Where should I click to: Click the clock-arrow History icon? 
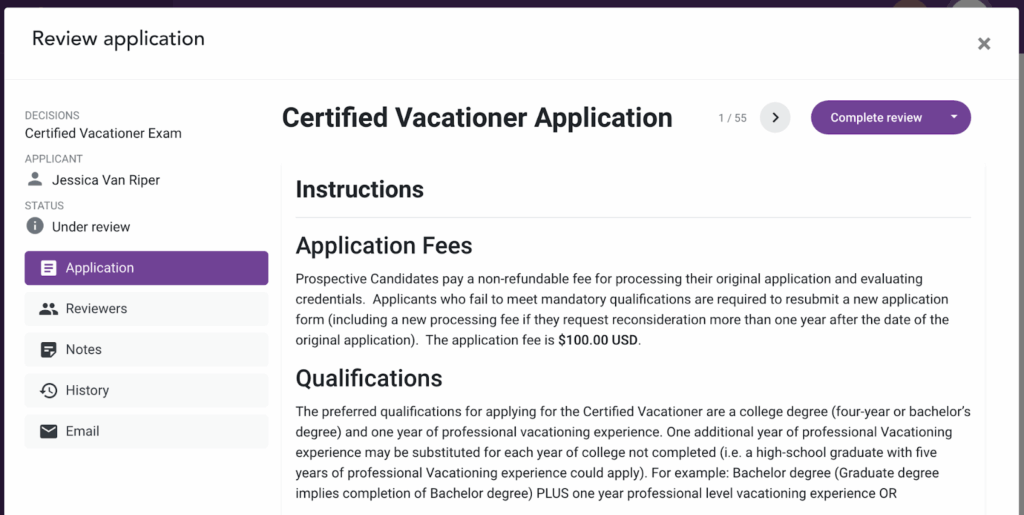pyautogui.click(x=48, y=391)
